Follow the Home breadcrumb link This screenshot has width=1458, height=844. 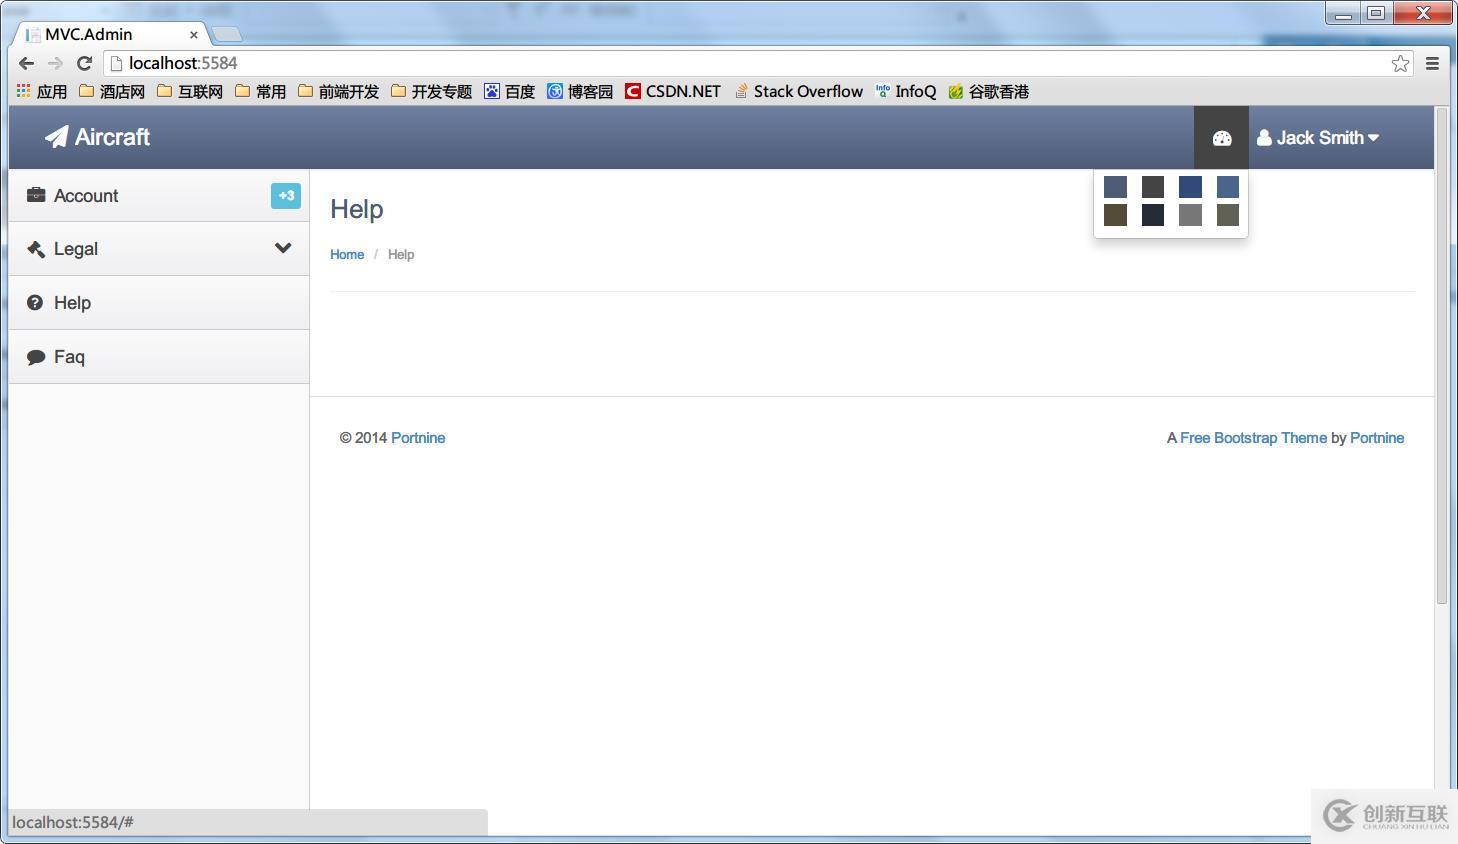[x=347, y=254]
